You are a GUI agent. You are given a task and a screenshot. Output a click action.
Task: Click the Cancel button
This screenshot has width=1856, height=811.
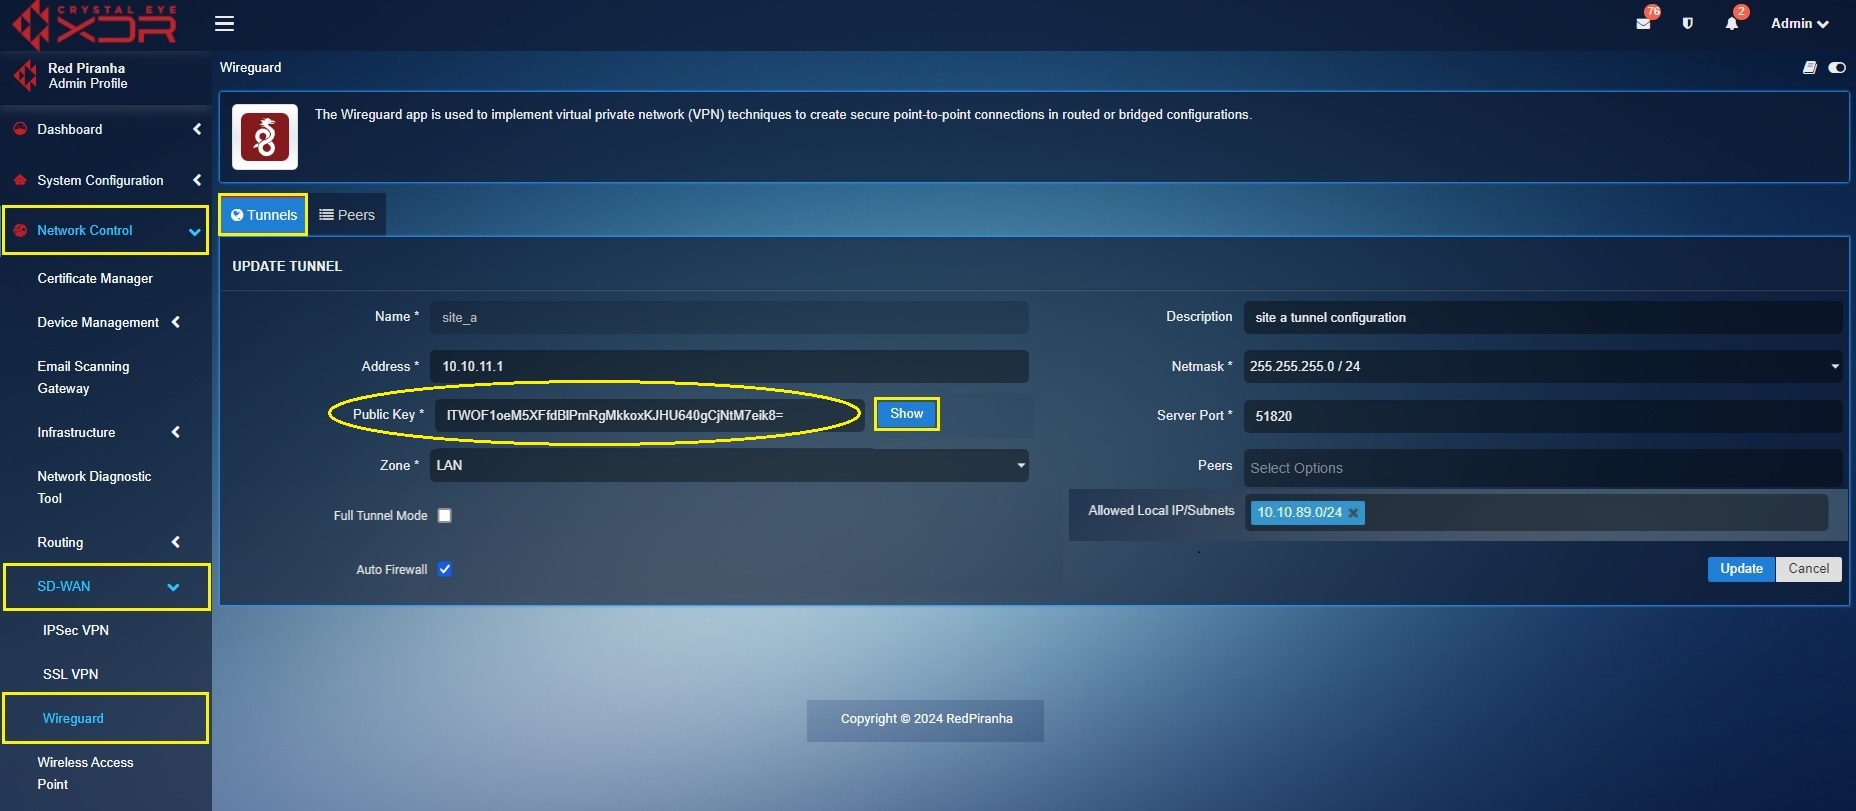1808,568
